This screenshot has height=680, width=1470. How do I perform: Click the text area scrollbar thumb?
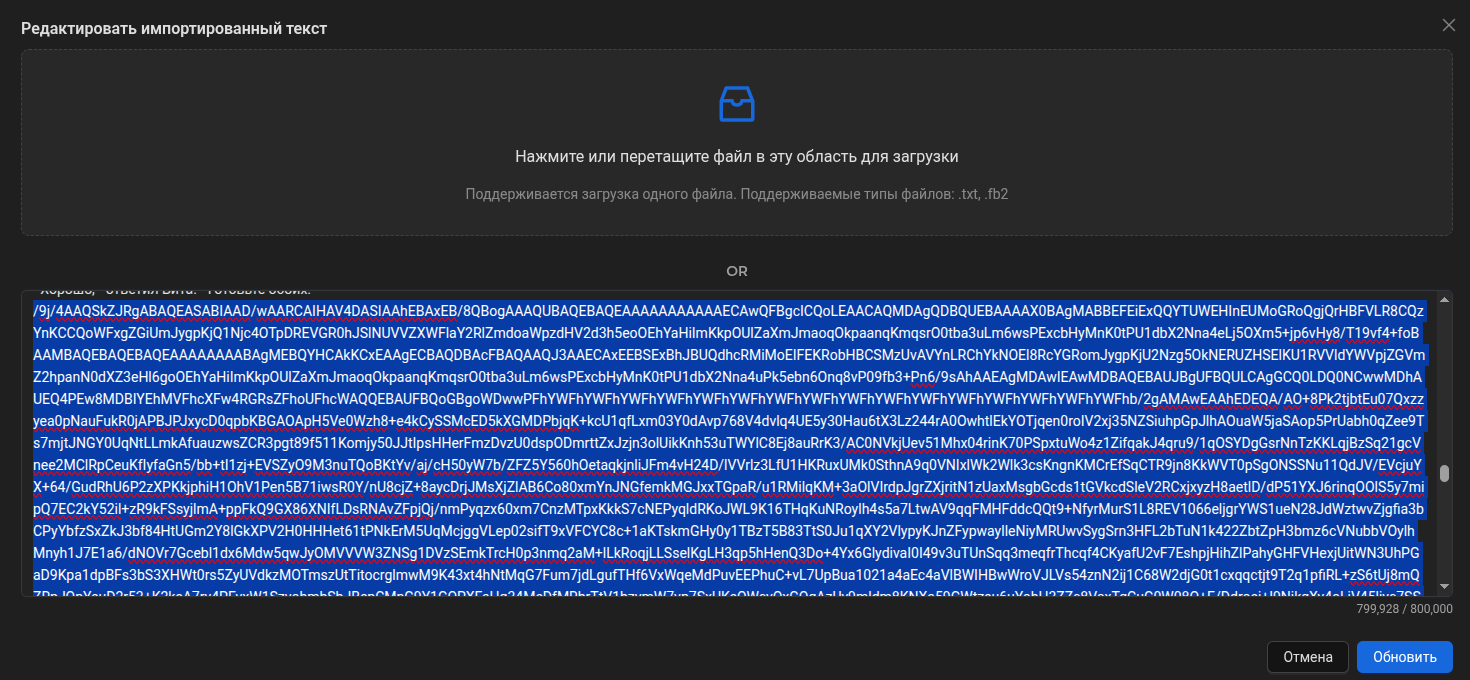(x=1444, y=473)
